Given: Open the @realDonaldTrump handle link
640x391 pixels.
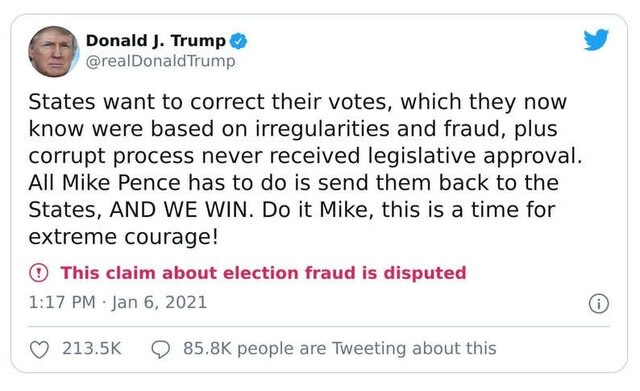Looking at the screenshot, I should [160, 61].
